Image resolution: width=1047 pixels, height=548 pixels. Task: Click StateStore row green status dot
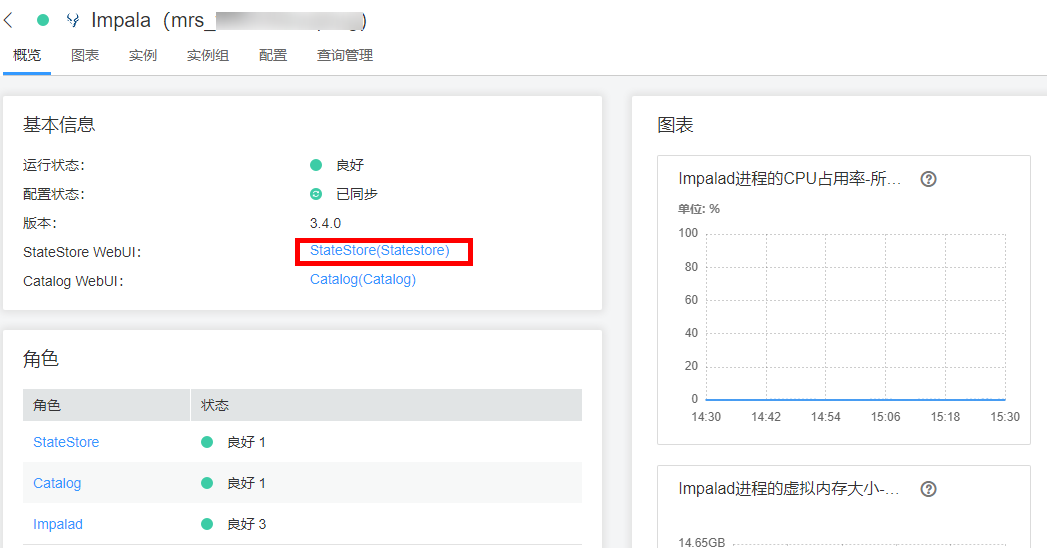pos(207,442)
